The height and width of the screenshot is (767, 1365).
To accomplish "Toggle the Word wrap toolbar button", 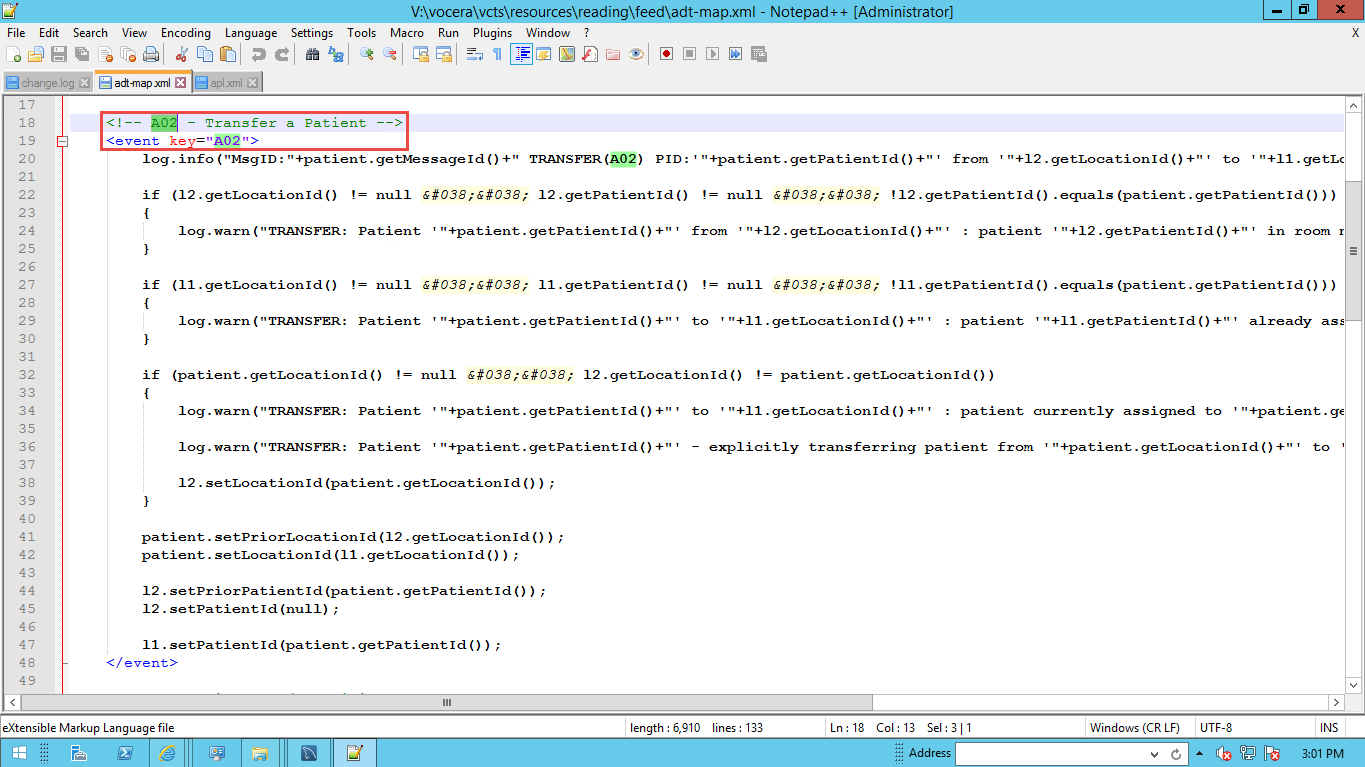I will (475, 54).
